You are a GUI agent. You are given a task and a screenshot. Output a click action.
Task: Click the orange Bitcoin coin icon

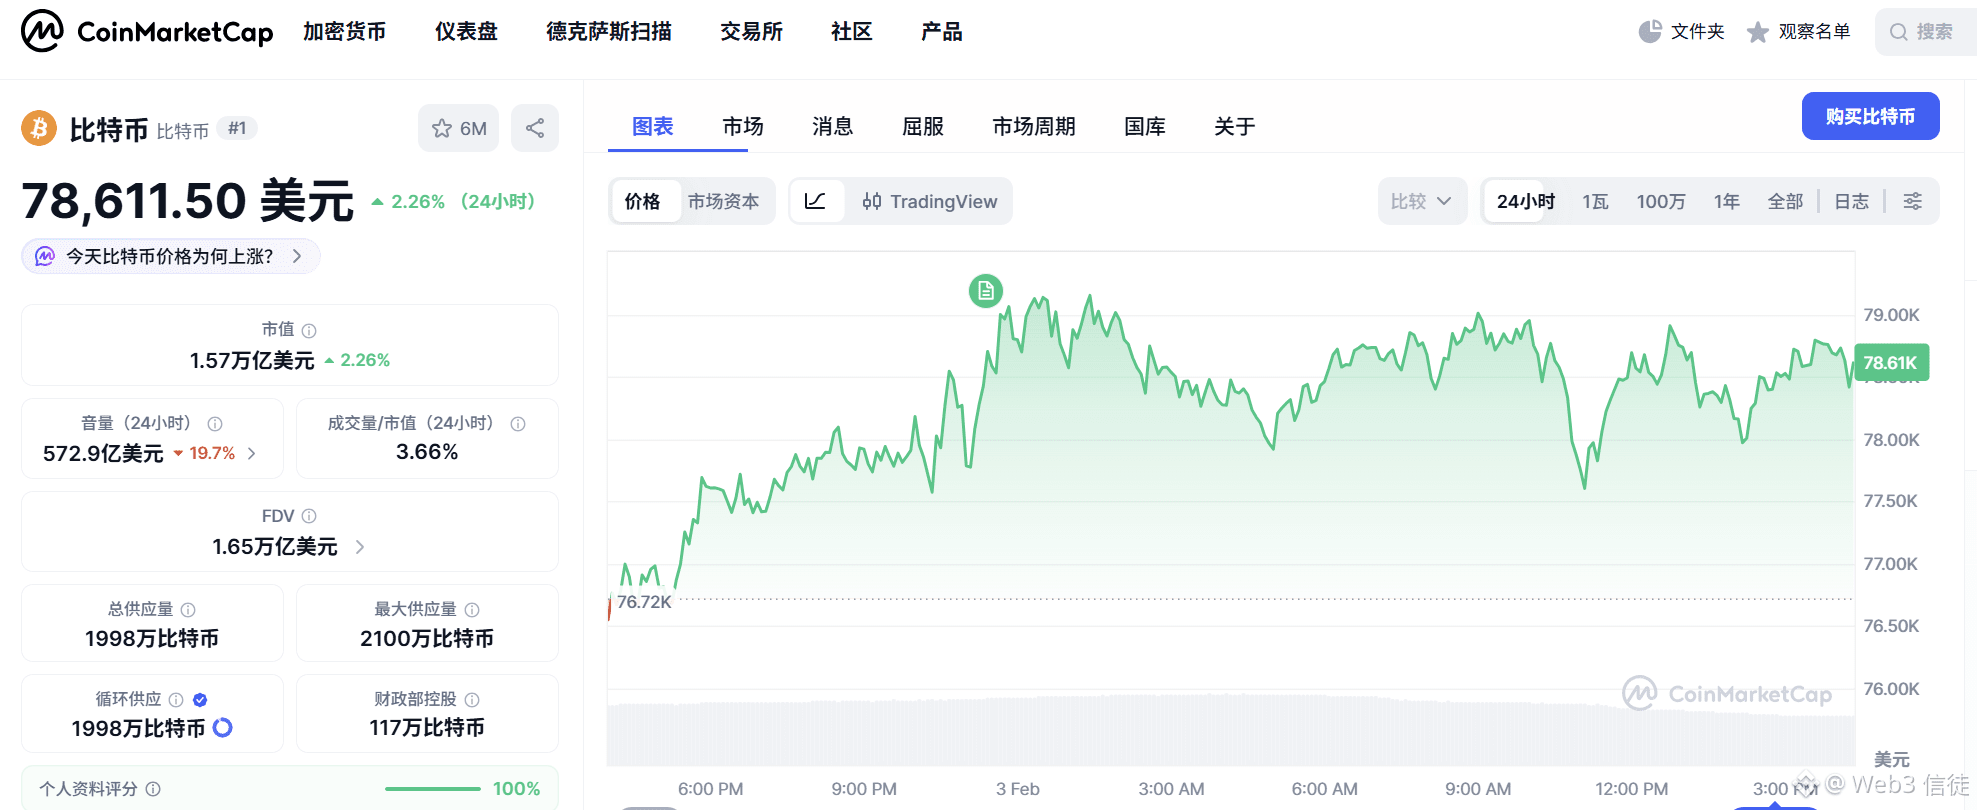click(x=39, y=128)
